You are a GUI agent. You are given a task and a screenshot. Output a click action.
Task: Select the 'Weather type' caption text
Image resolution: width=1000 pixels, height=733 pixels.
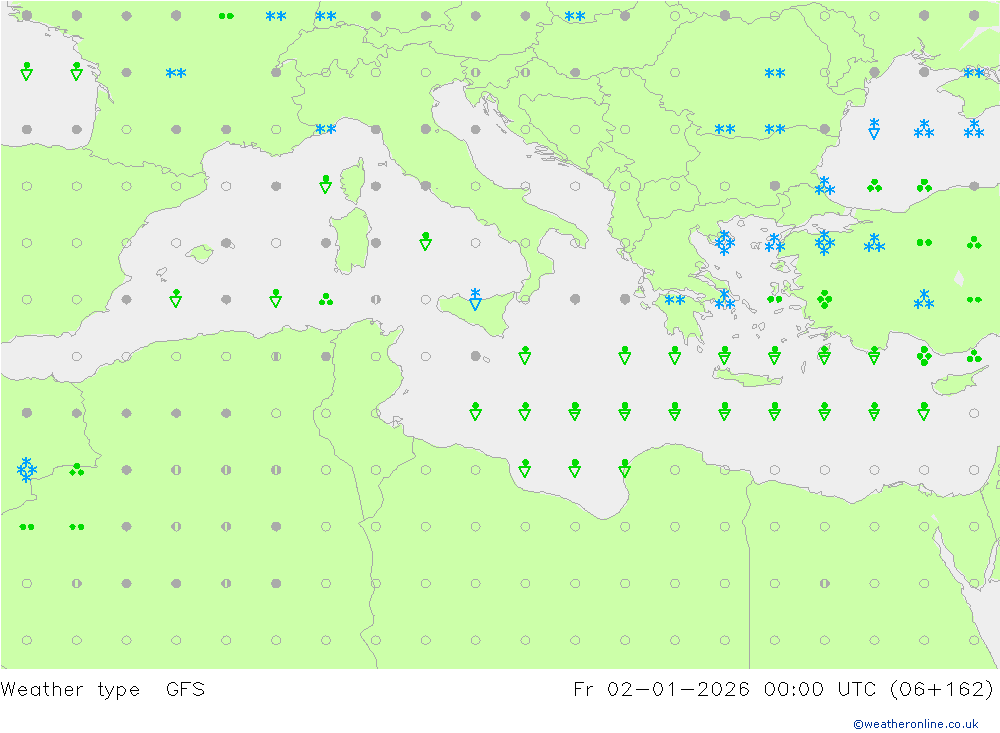70,690
